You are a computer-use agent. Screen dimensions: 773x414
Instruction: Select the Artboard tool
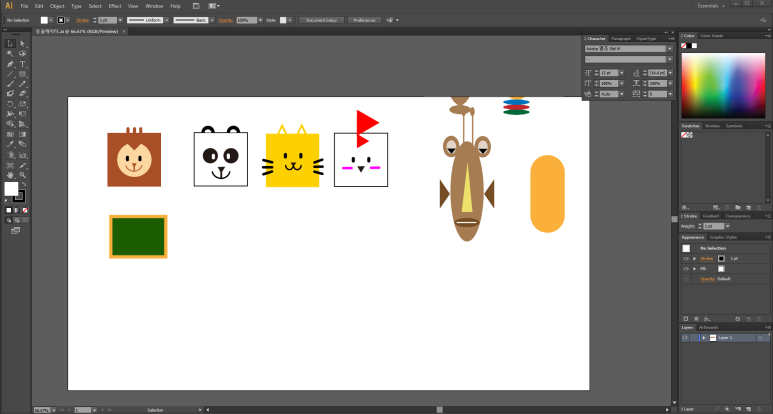[x=10, y=165]
